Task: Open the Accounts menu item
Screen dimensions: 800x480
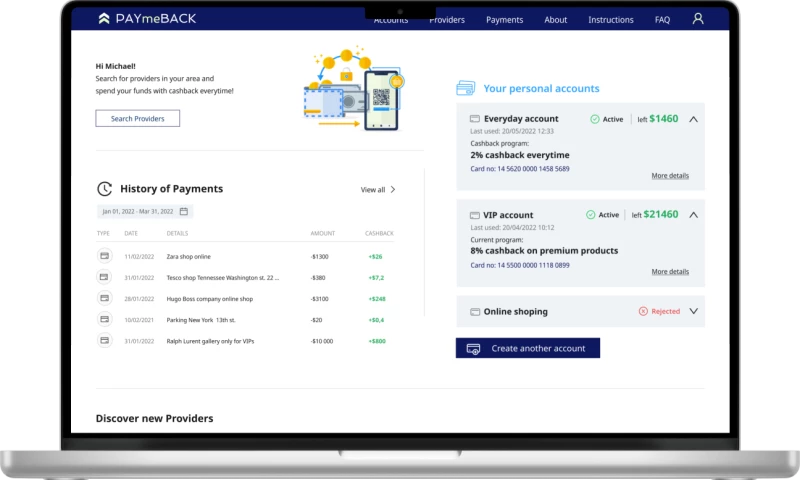Action: [391, 20]
